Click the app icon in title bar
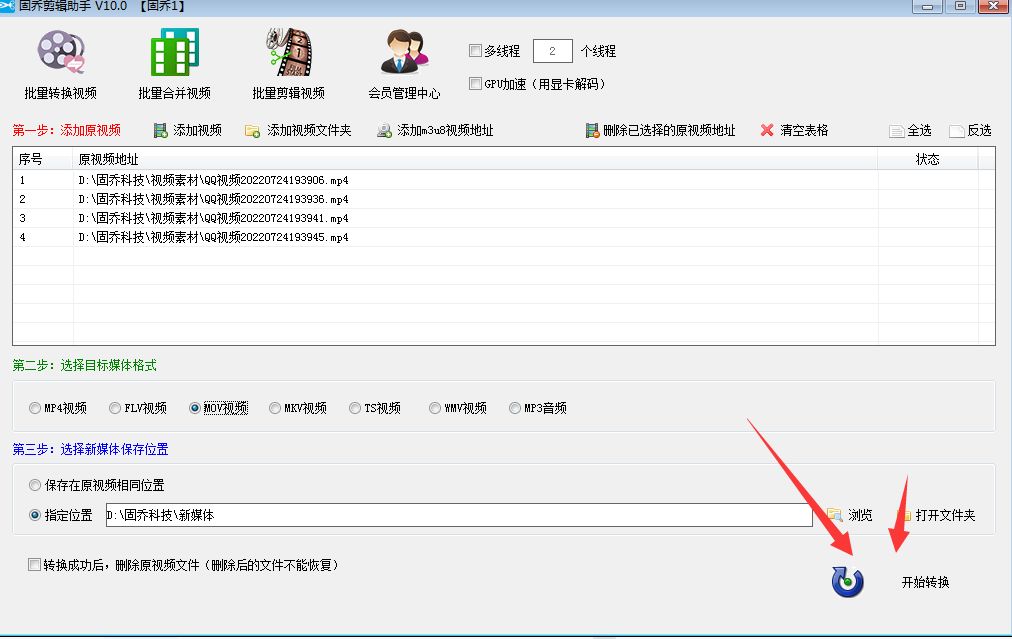1012x639 pixels. click(x=6, y=6)
